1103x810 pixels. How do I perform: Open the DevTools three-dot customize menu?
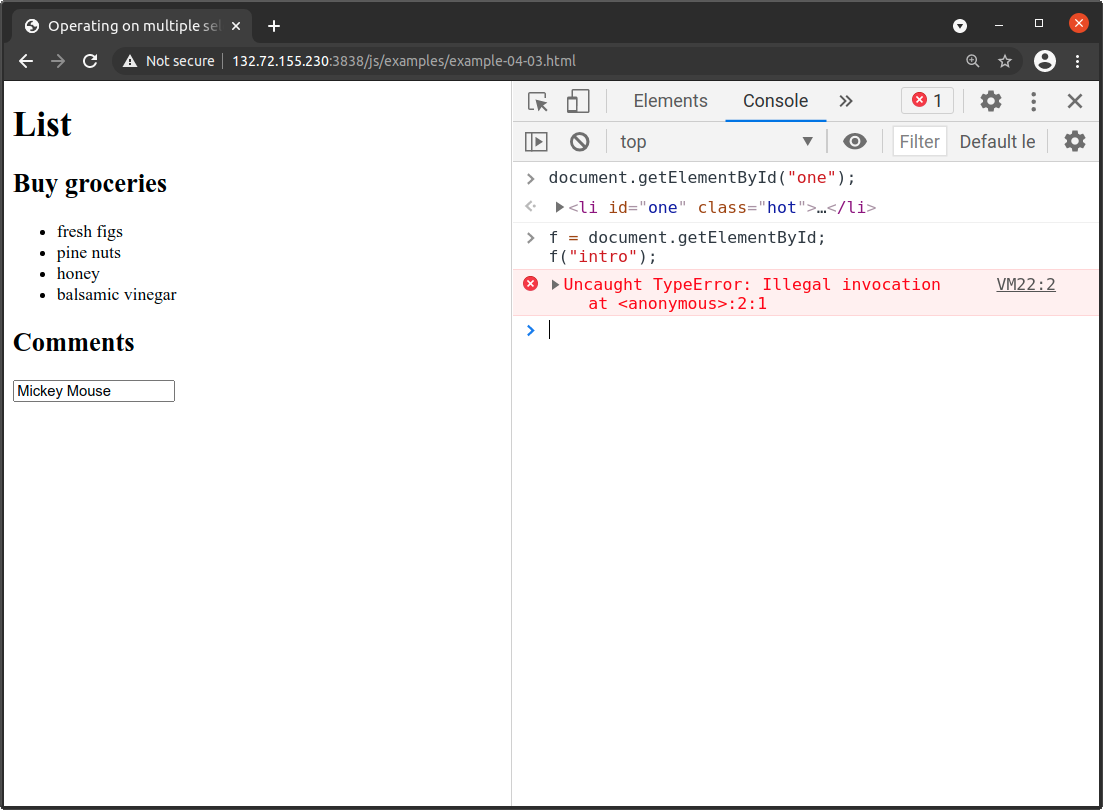pos(1033,101)
